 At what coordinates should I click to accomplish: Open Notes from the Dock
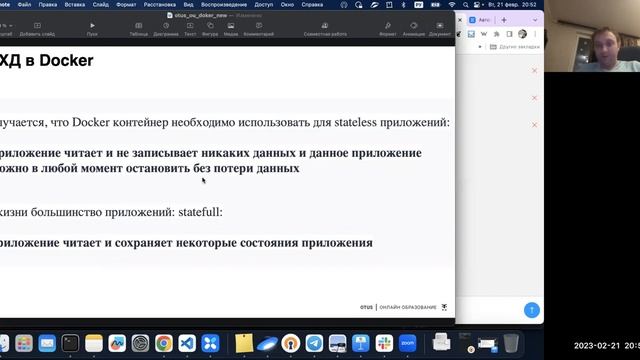pyautogui.click(x=94, y=343)
